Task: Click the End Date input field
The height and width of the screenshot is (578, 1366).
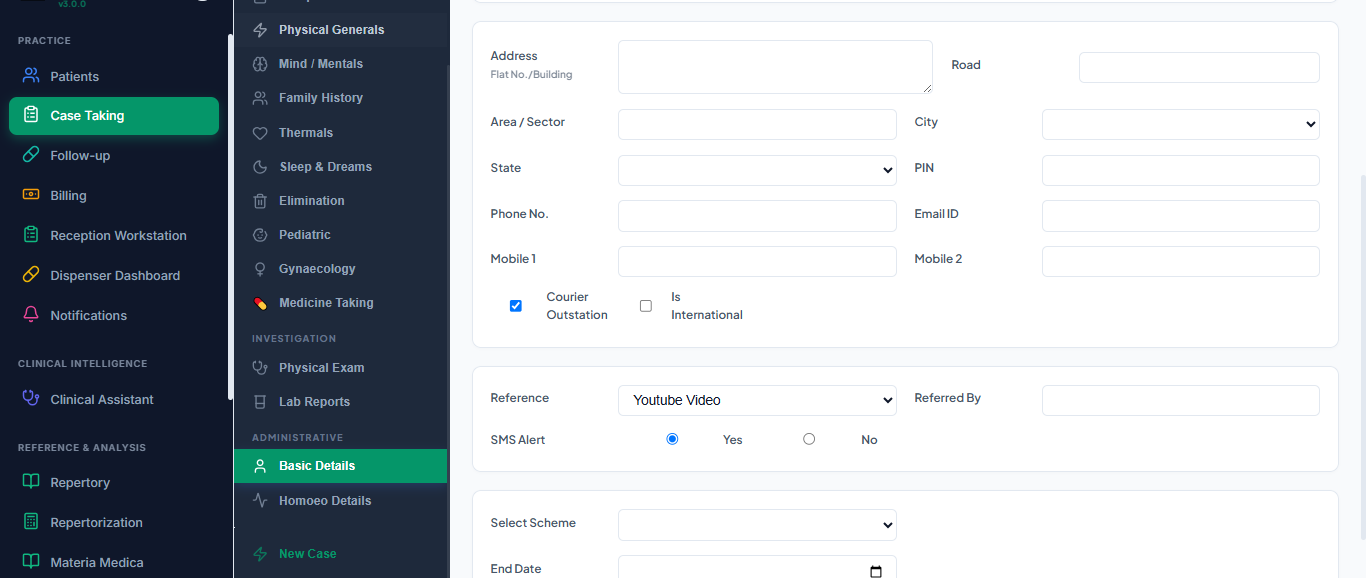Action: pyautogui.click(x=757, y=567)
